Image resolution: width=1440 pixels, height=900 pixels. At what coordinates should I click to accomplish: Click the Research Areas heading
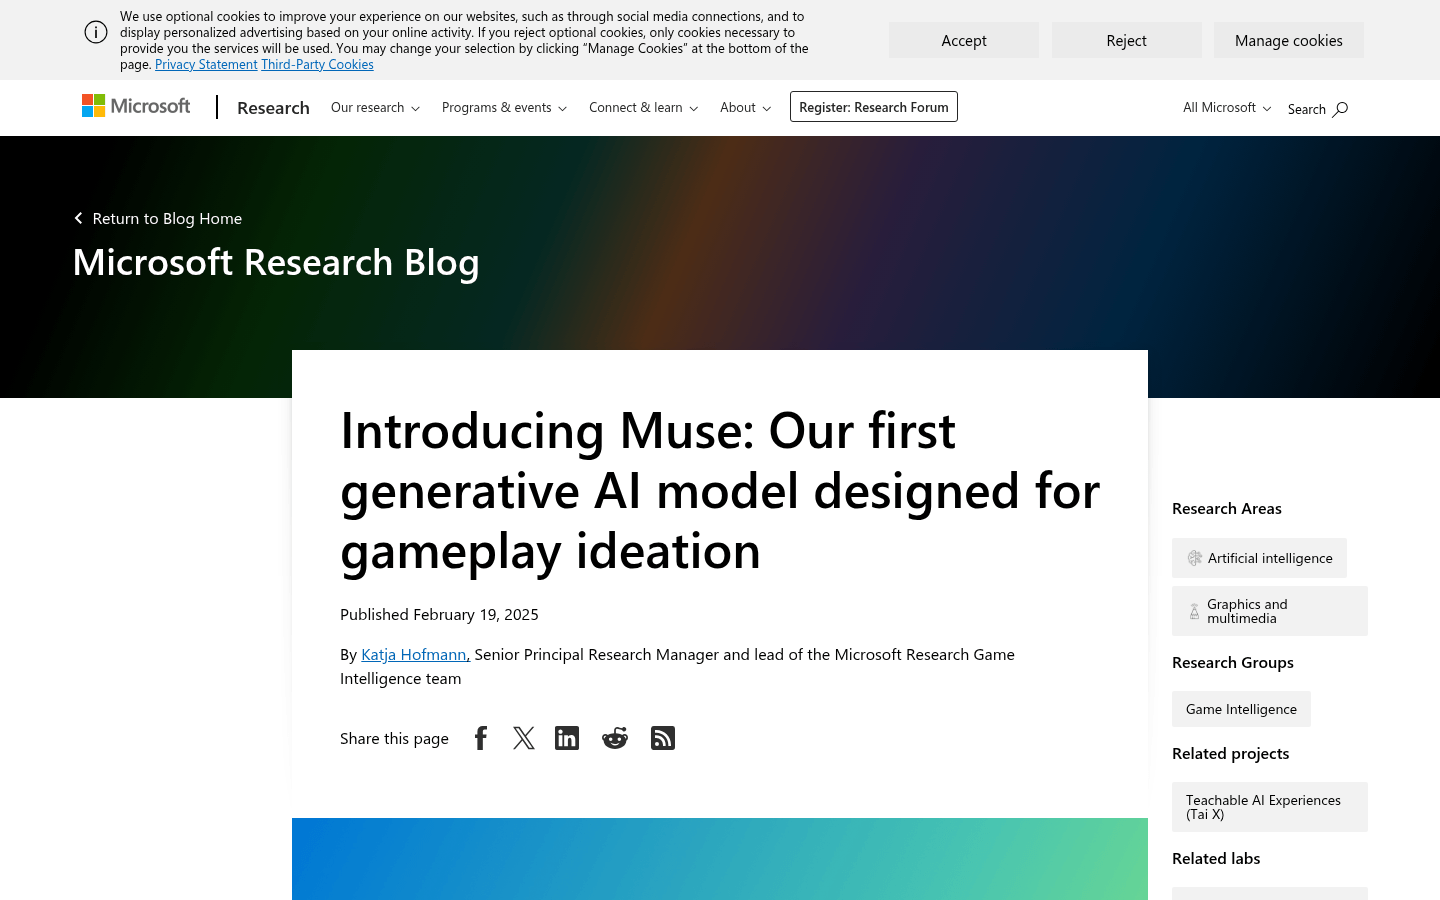[1227, 508]
